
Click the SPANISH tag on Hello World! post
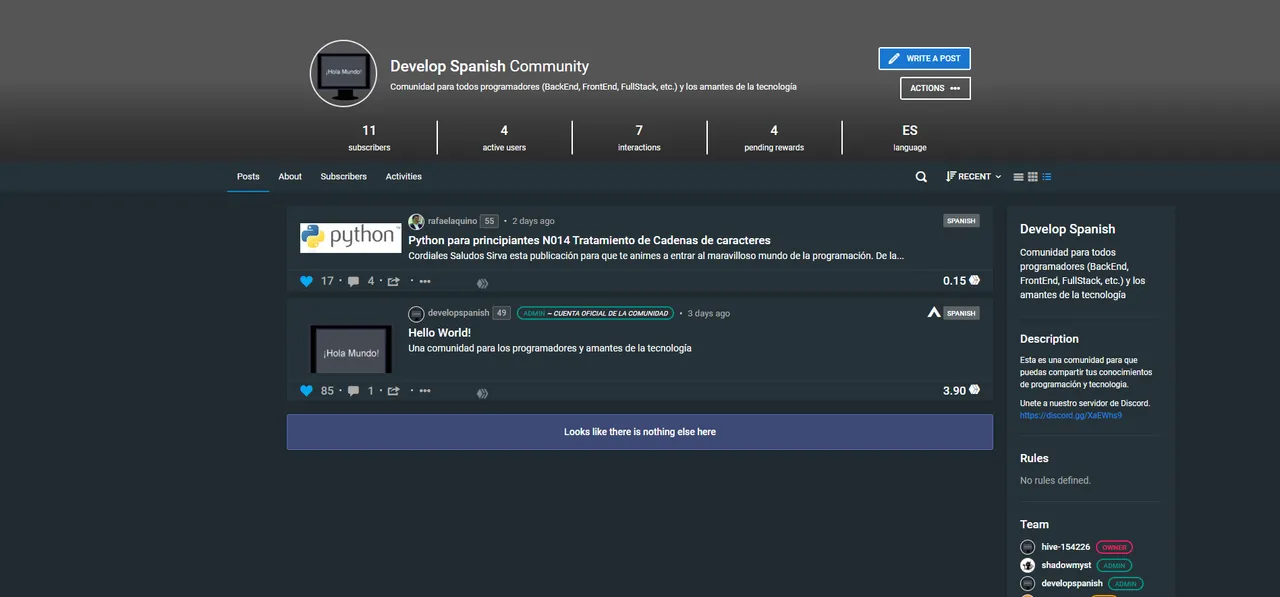(x=961, y=313)
